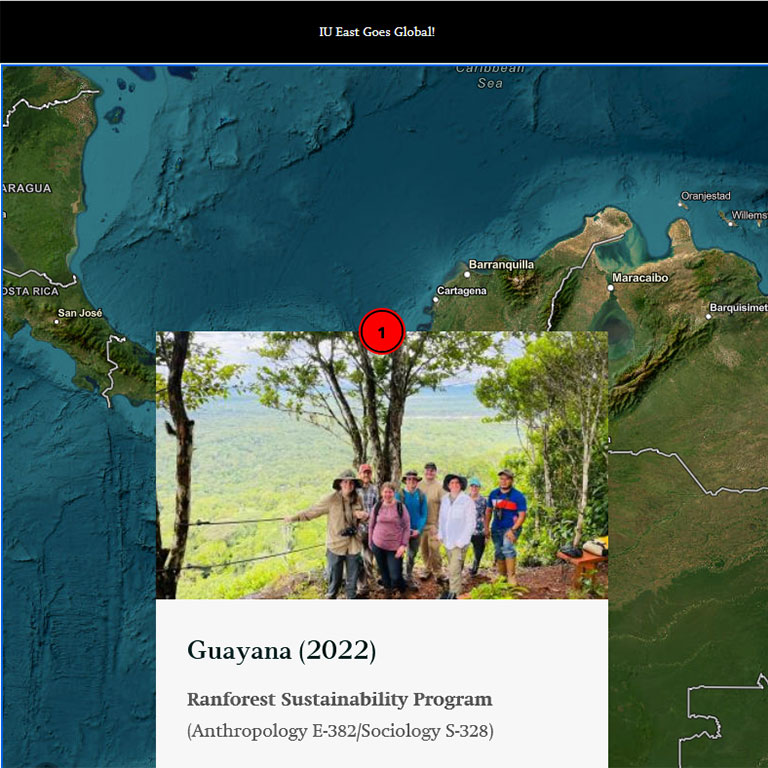Click the Willemstad label on the map
The height and width of the screenshot is (768, 768).
(x=749, y=215)
